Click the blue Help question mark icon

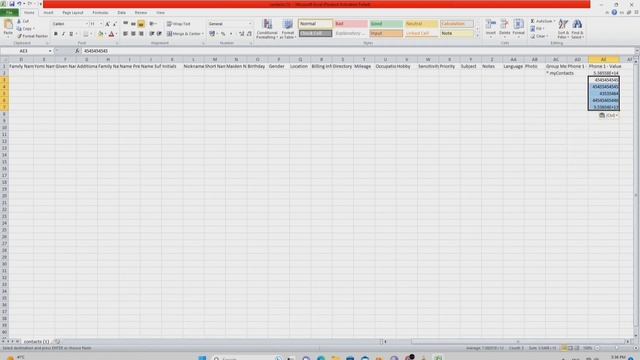tap(614, 13)
